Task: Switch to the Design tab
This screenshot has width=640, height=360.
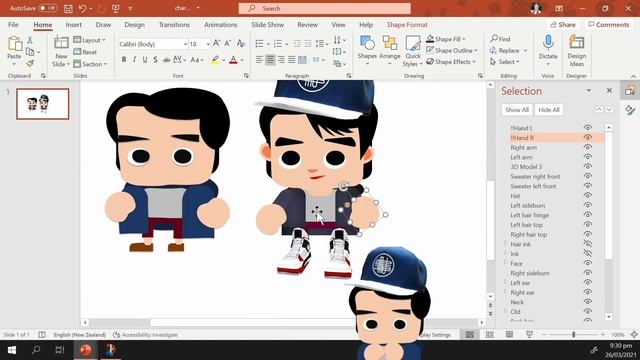Action: point(134,24)
